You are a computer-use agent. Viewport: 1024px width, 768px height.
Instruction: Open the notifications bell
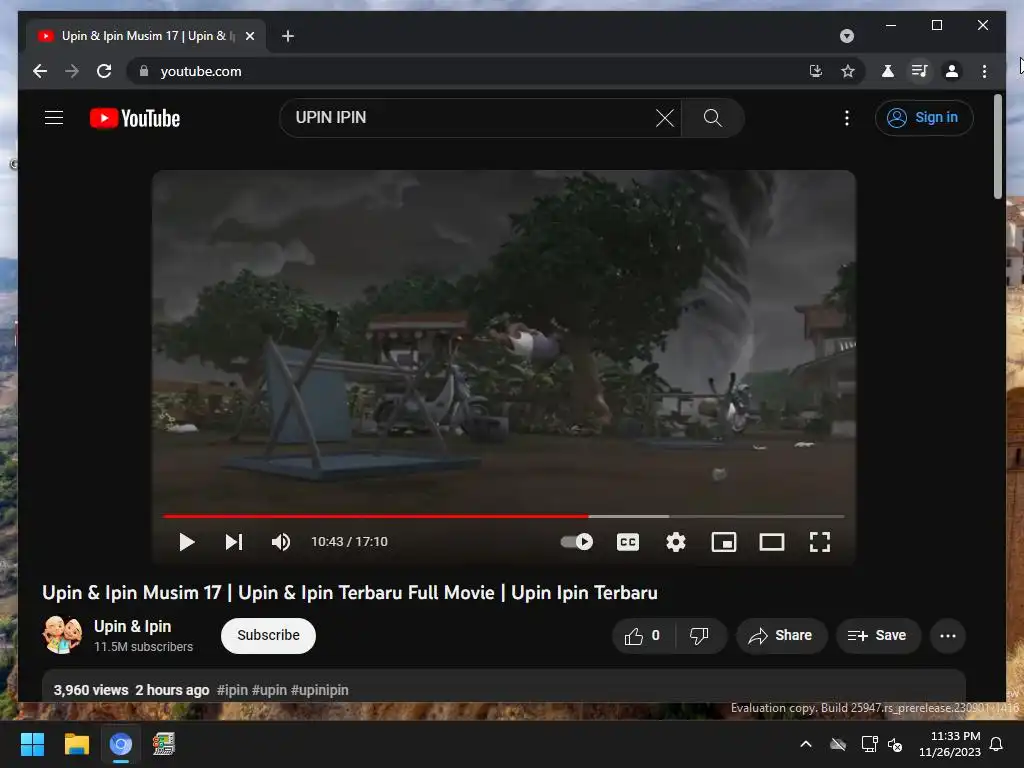tap(996, 744)
